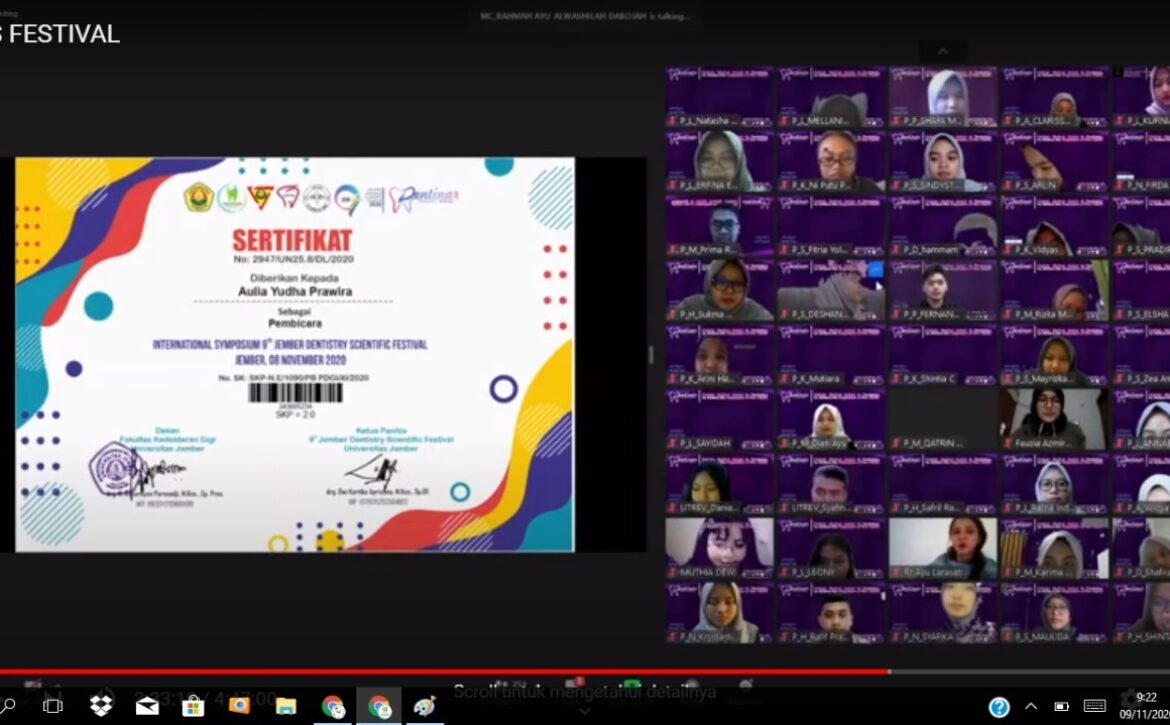Select the P_S_Fitria Yol participant tile
This screenshot has height=725, width=1170.
tap(831, 226)
